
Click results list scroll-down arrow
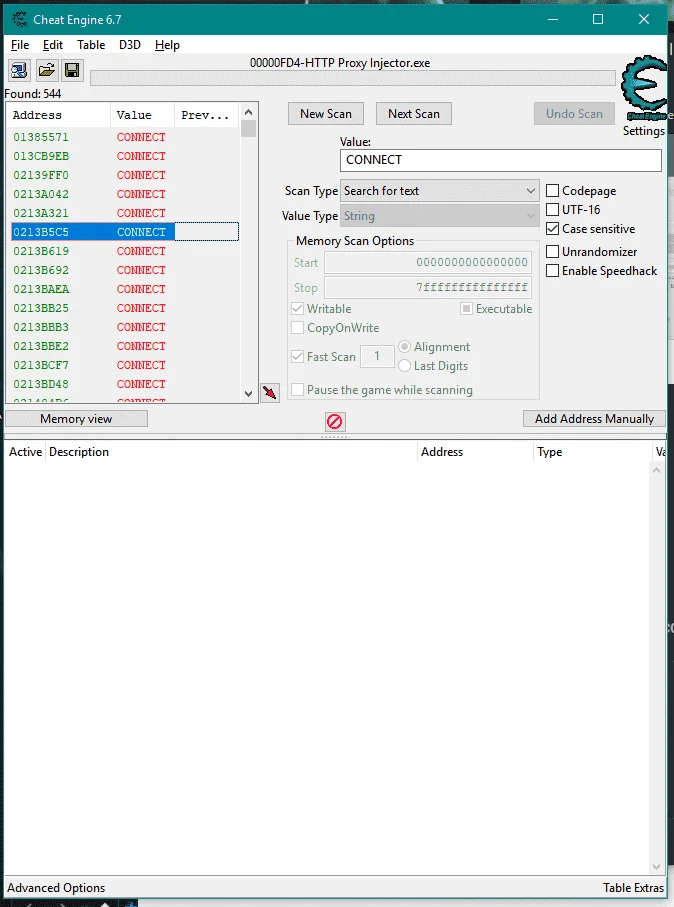coord(248,394)
